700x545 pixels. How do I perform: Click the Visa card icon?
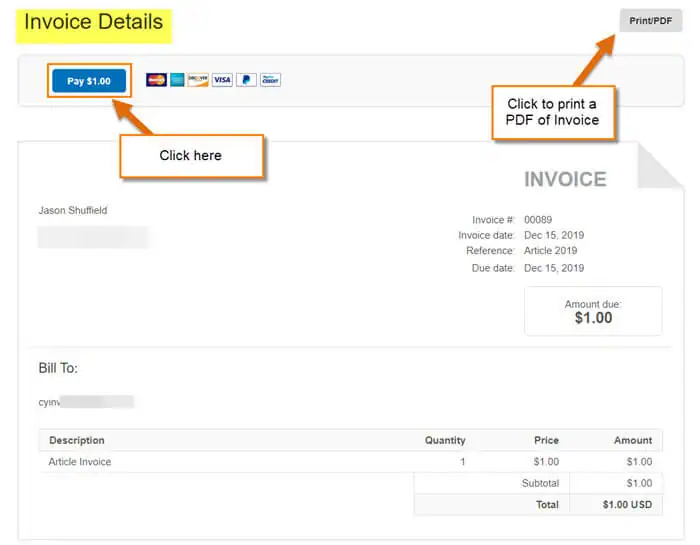pyautogui.click(x=222, y=80)
